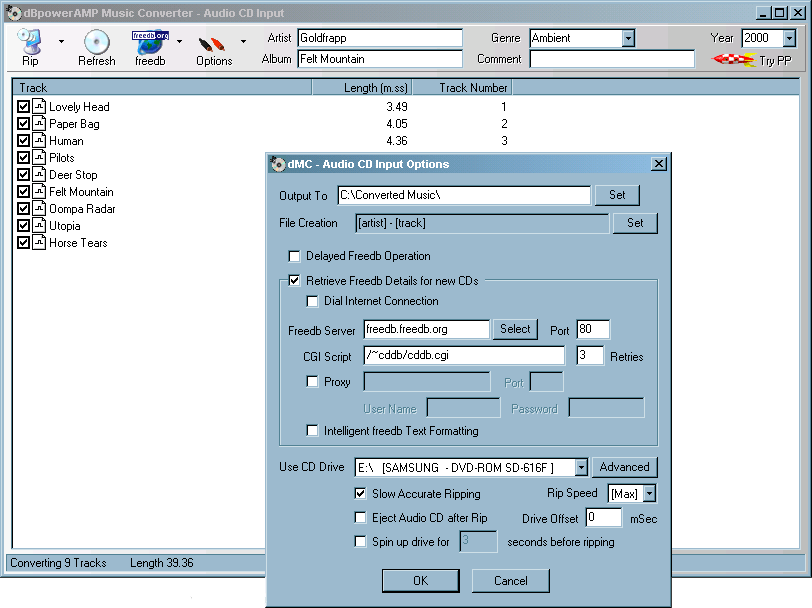Image resolution: width=812 pixels, height=608 pixels.
Task: Click the track icon beside Horse Tears
Action: pyautogui.click(x=39, y=243)
